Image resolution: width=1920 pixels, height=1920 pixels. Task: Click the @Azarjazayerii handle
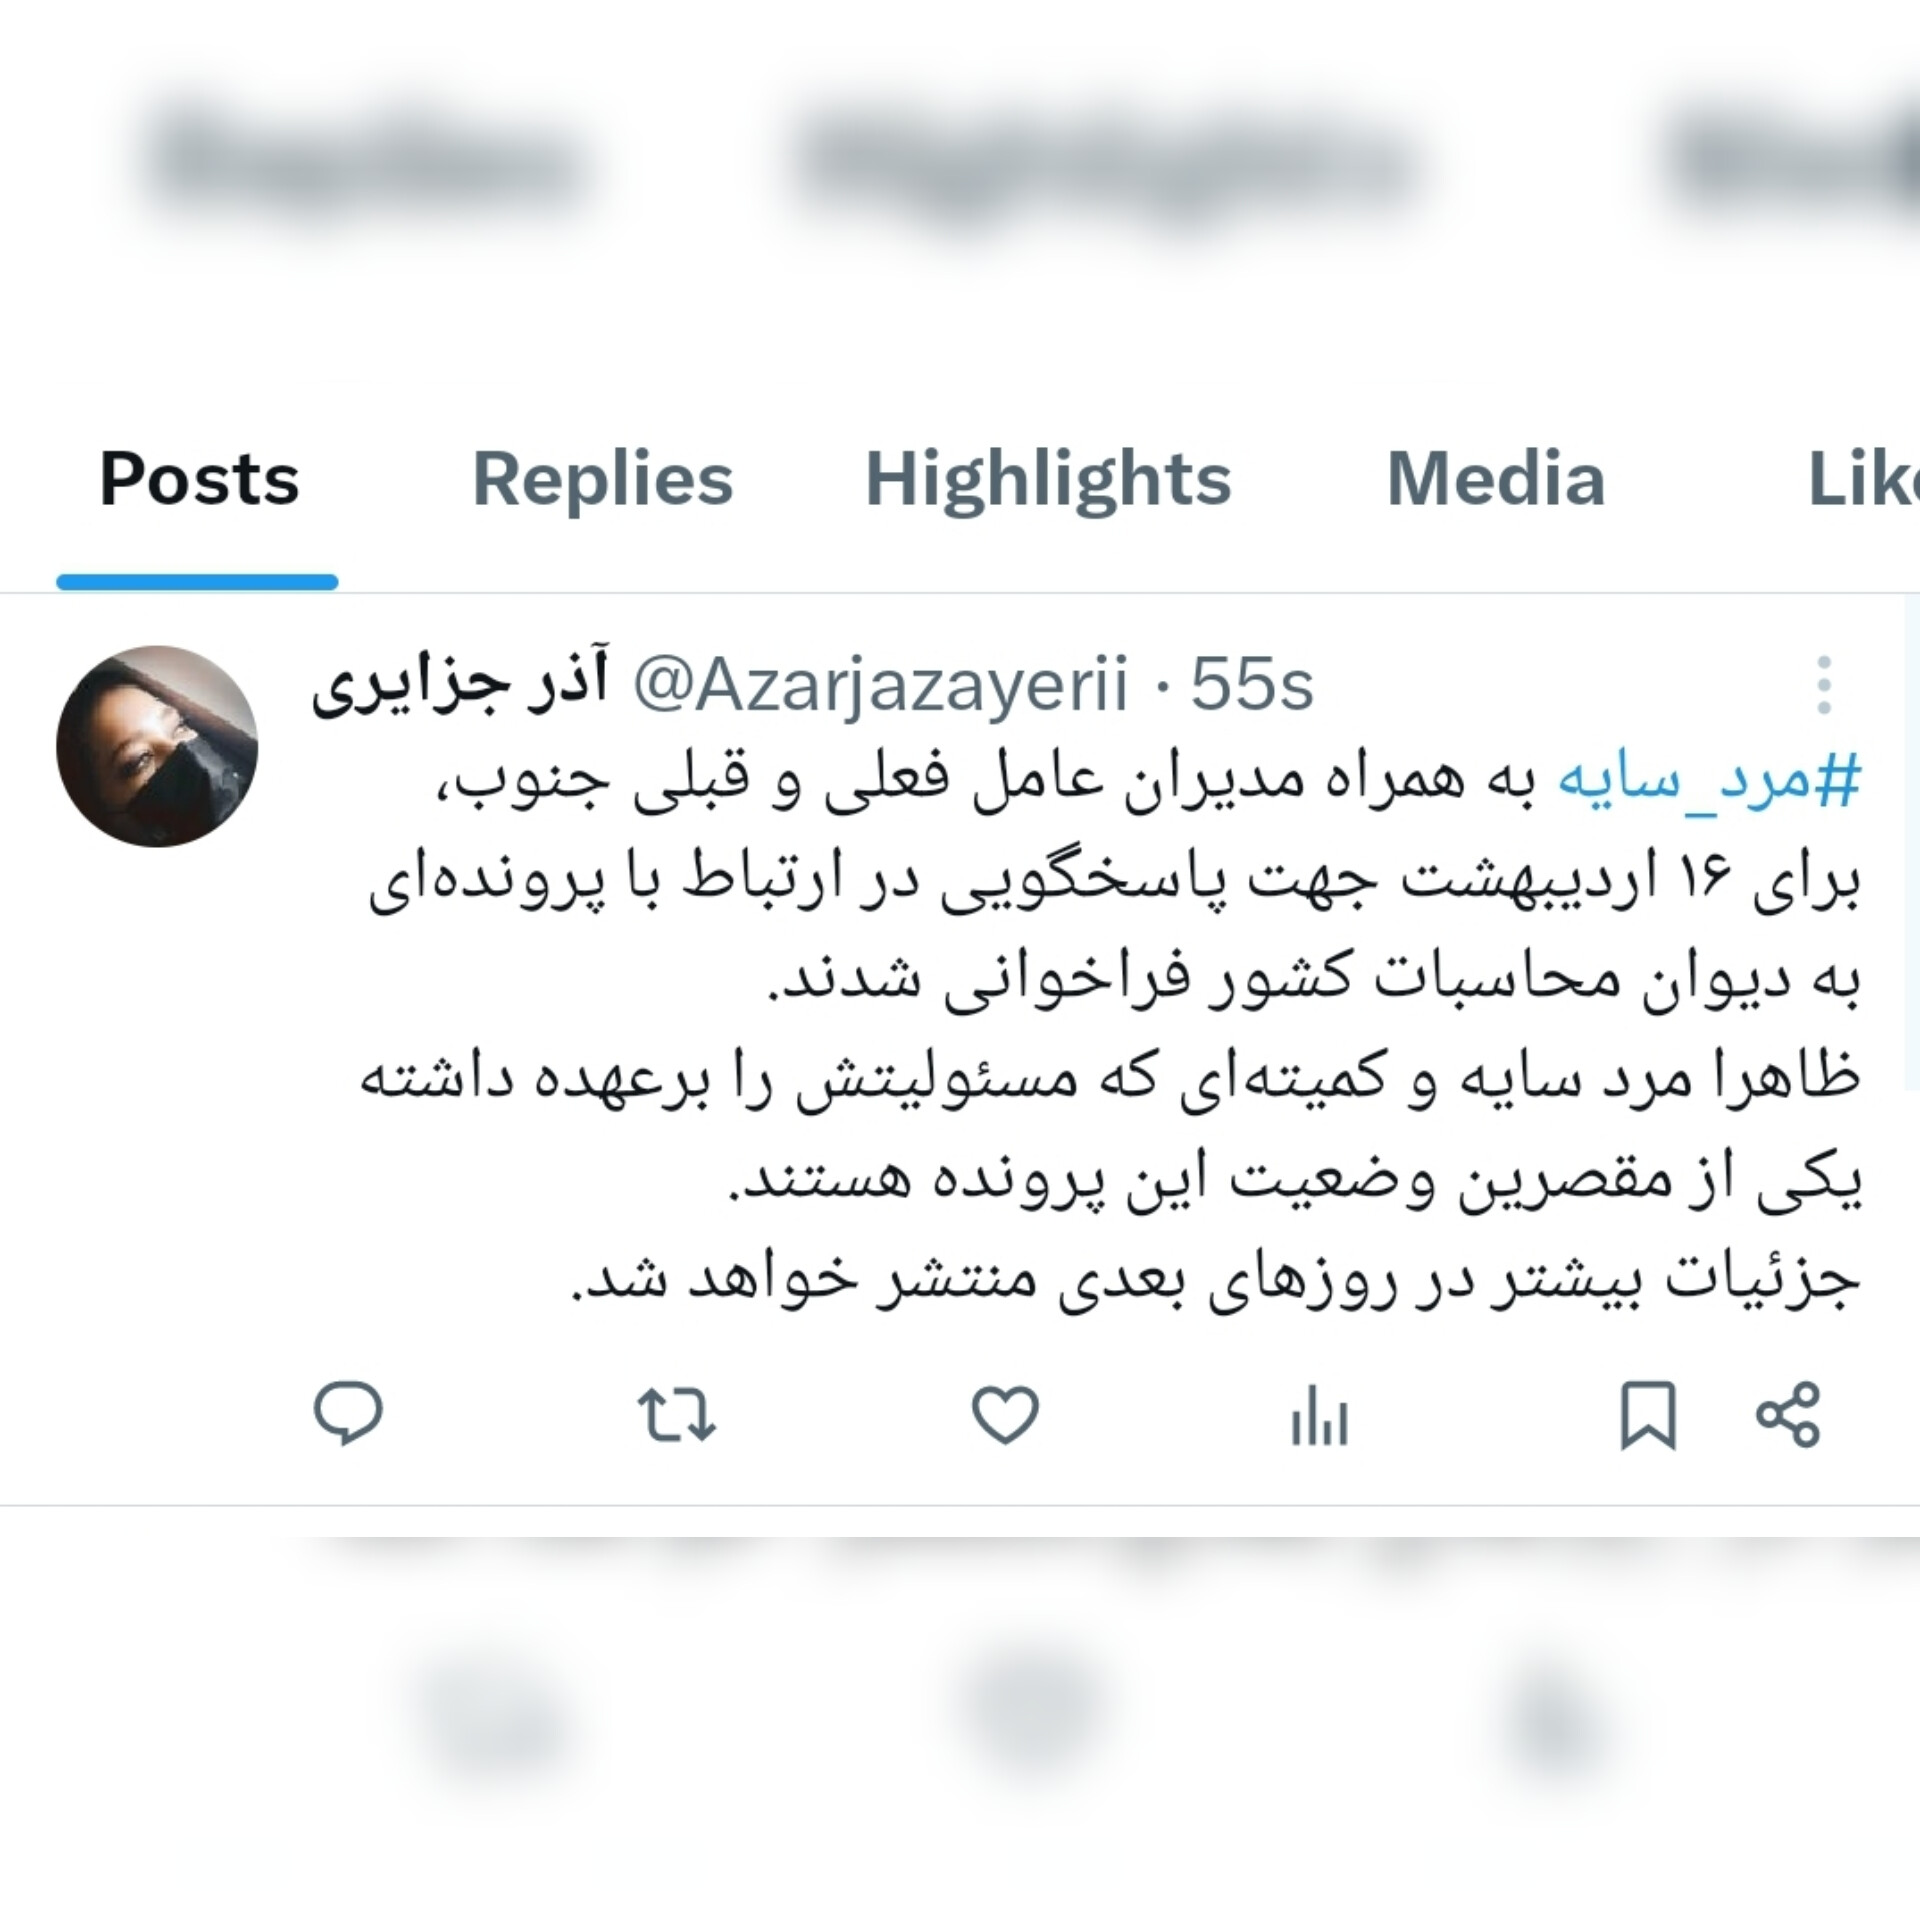[x=881, y=686]
